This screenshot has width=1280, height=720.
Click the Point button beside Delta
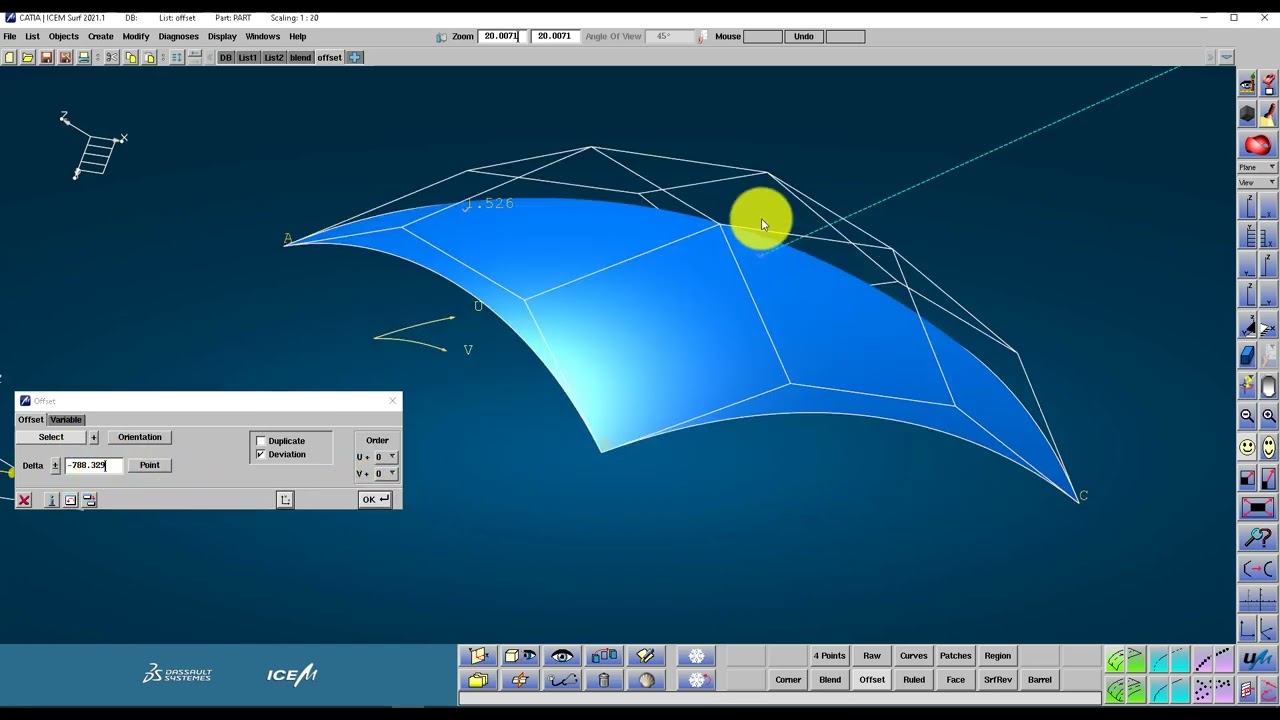tap(149, 465)
